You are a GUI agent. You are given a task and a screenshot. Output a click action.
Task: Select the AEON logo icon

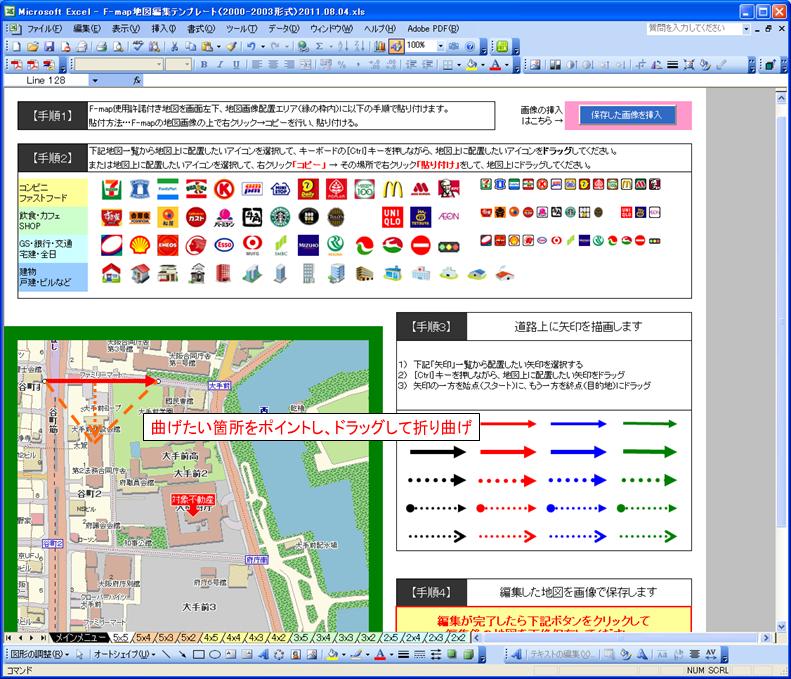point(448,216)
